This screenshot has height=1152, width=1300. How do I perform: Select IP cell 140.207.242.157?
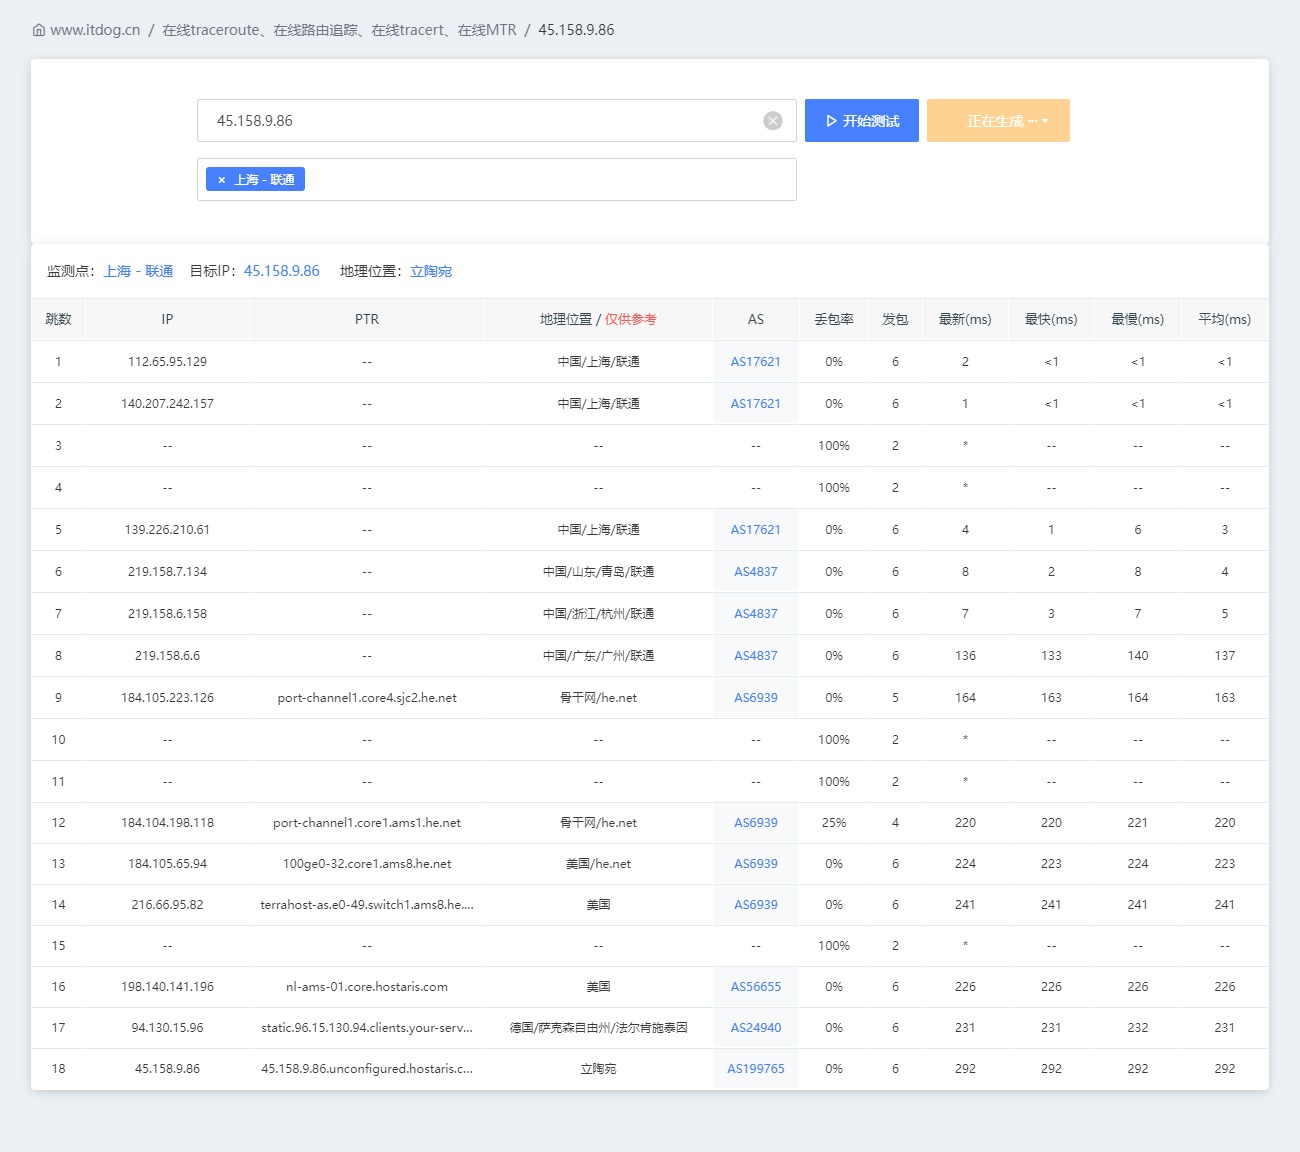[x=167, y=404]
